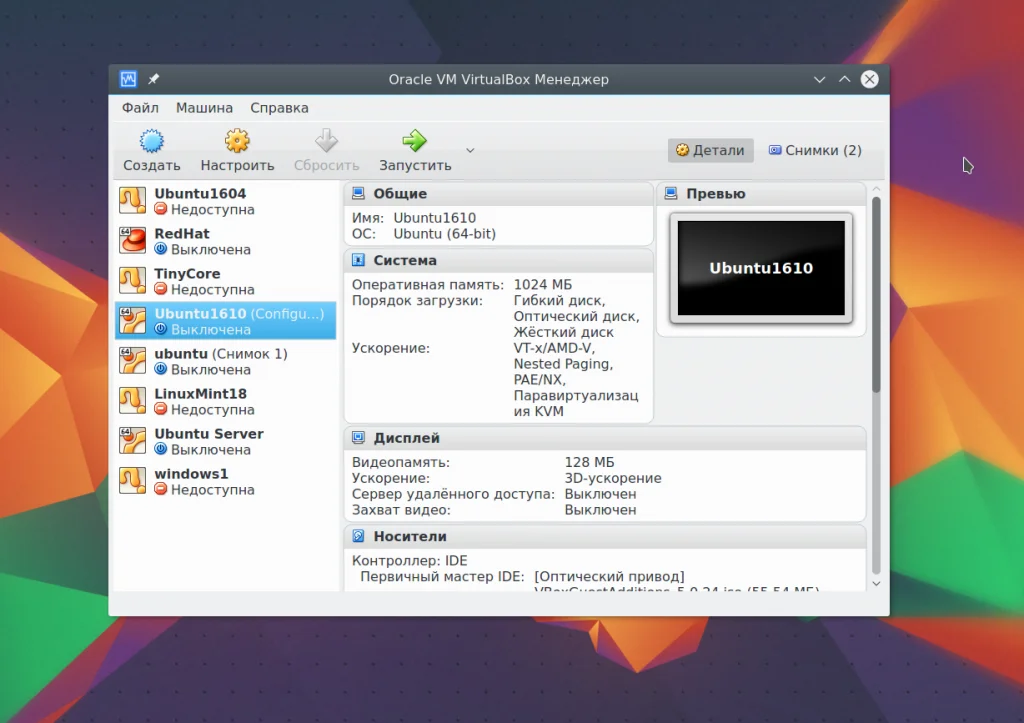Image resolution: width=1024 pixels, height=723 pixels.
Task: Click the VirtualBox pin icon in title bar
Action: 154,80
